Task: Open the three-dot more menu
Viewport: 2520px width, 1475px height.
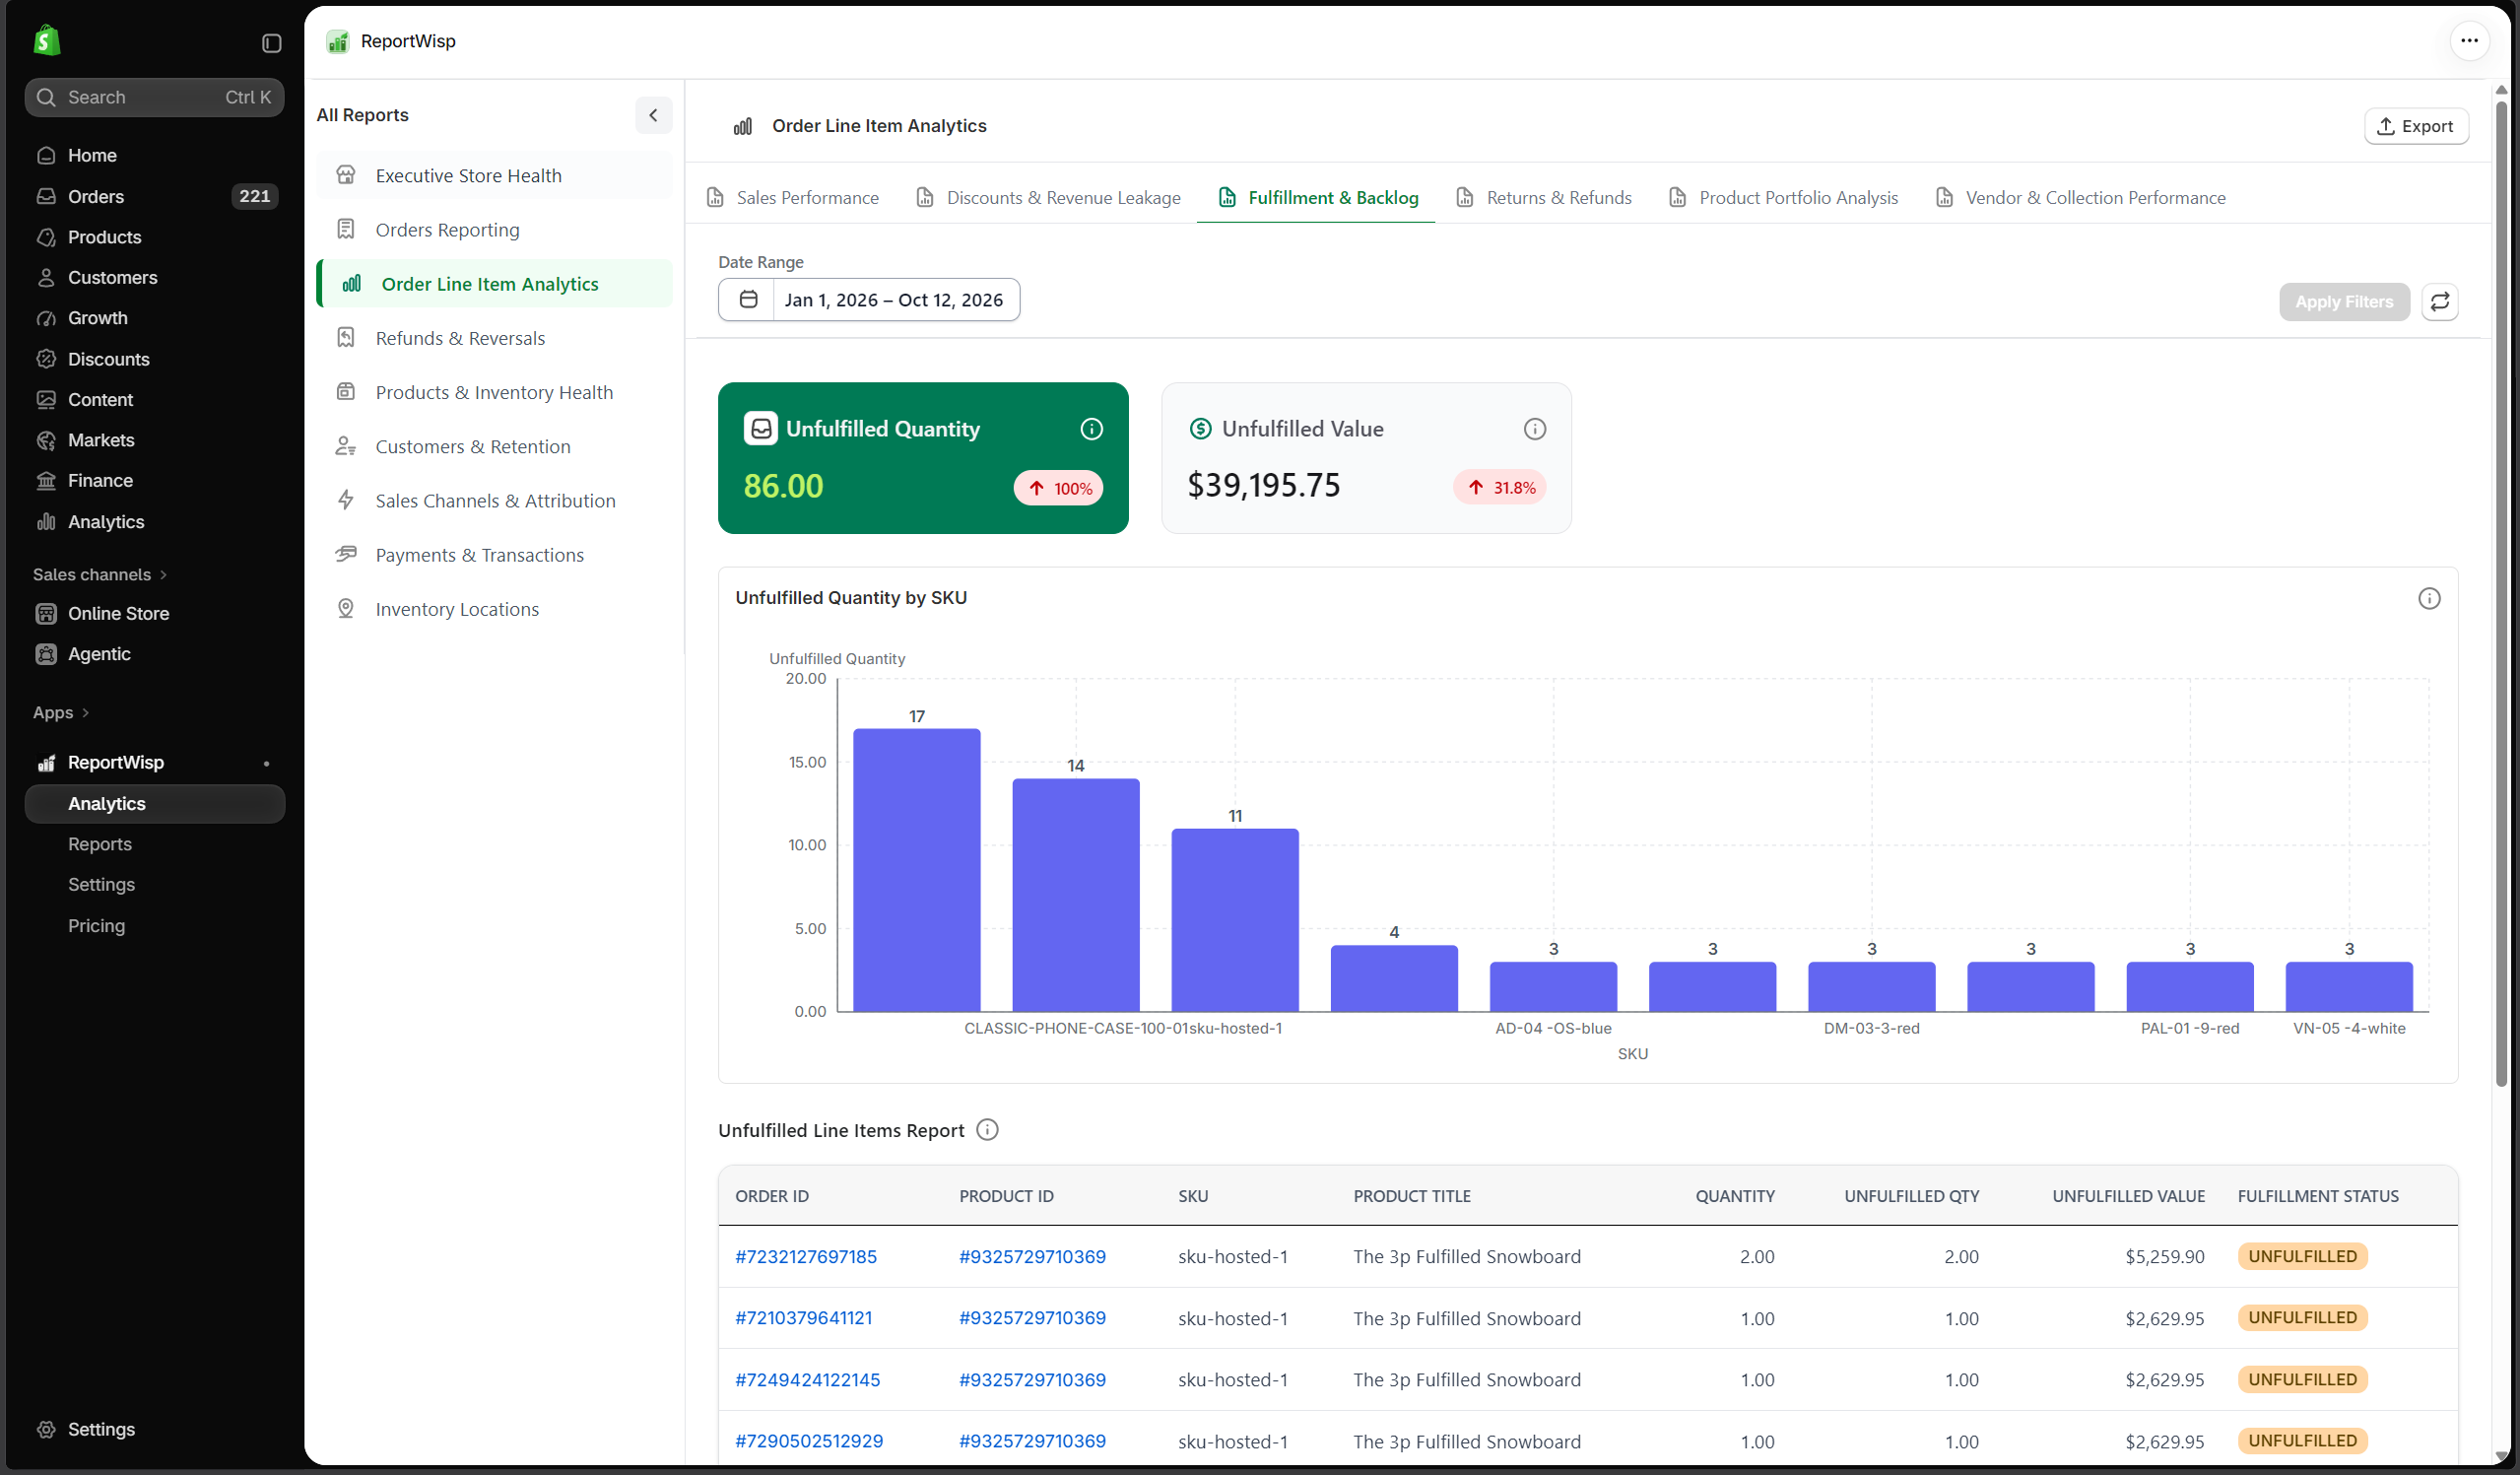Action: pyautogui.click(x=2469, y=41)
